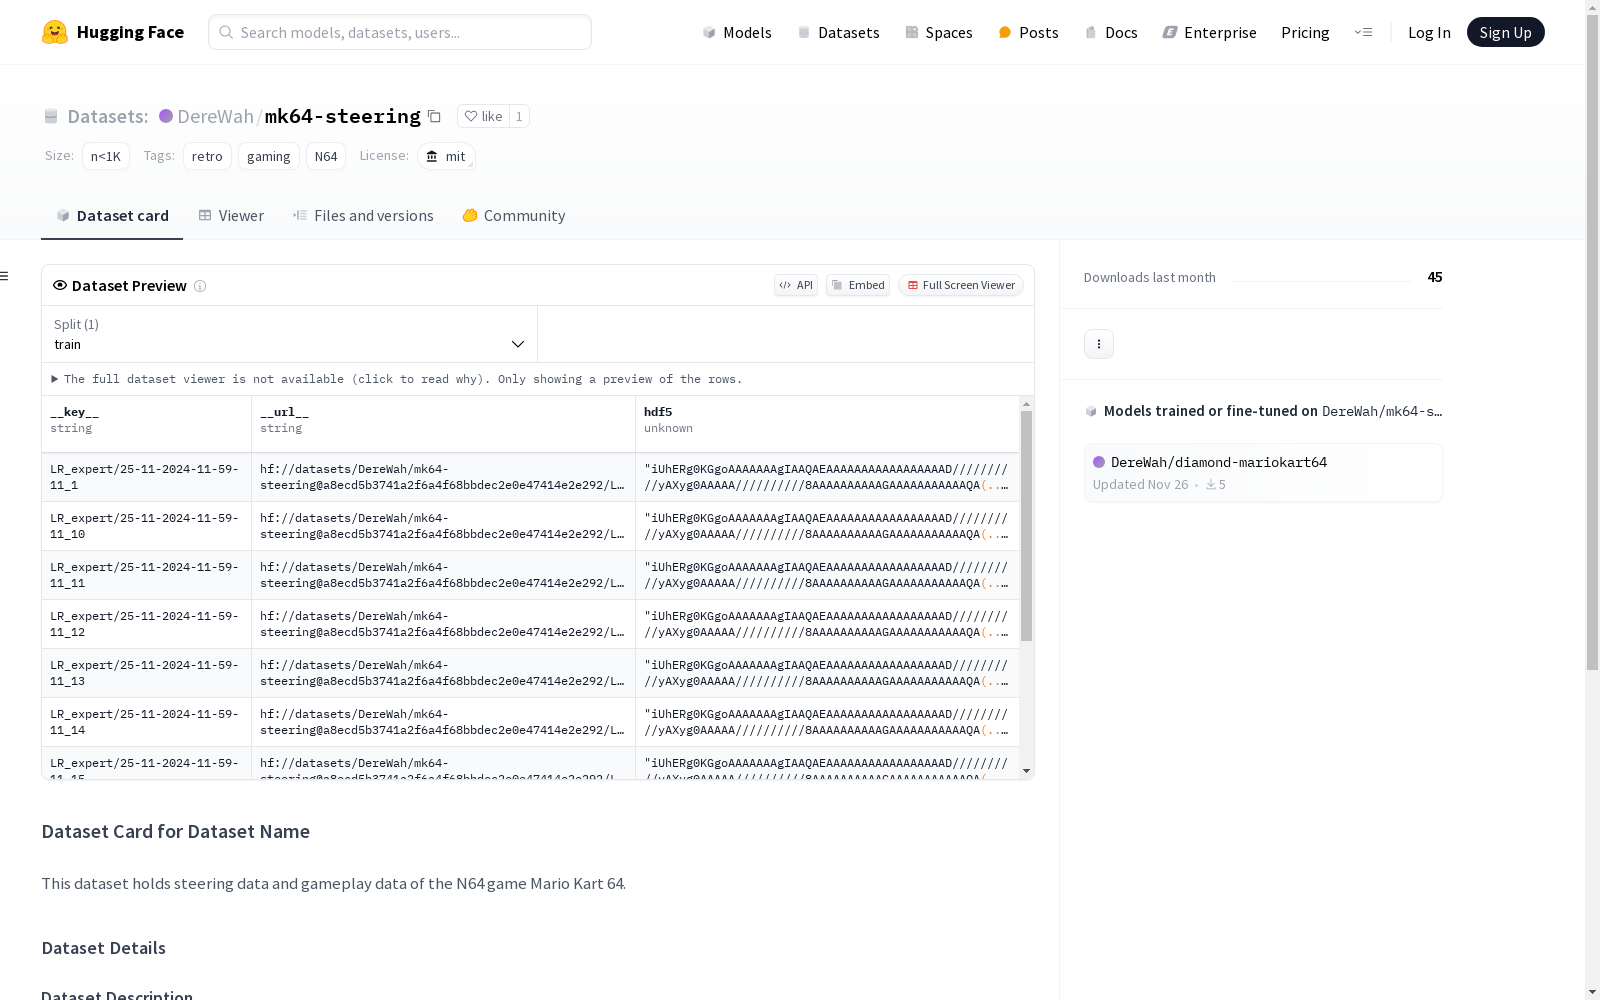Click the up arrow of preview table scrollbar

(1026, 404)
